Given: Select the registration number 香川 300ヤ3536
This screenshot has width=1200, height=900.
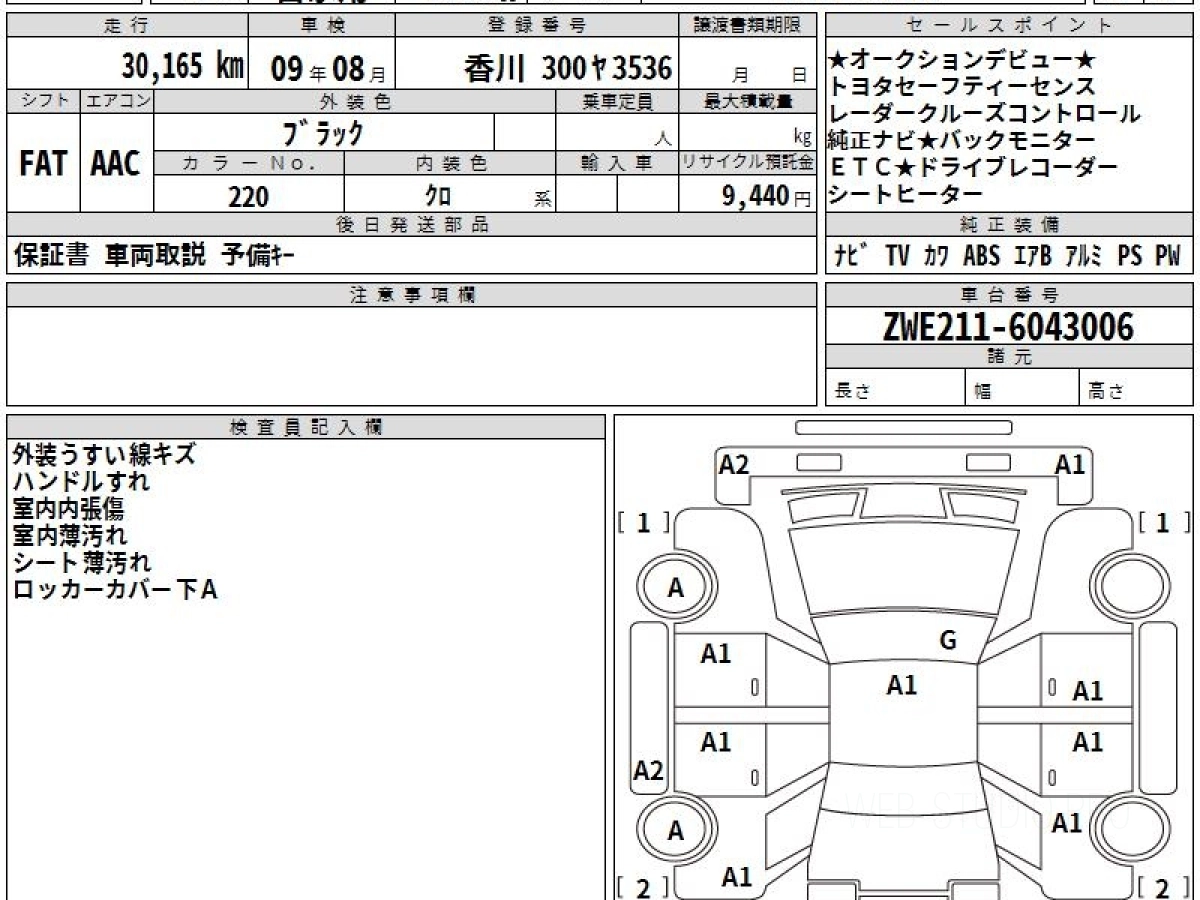Looking at the screenshot, I should (568, 68).
